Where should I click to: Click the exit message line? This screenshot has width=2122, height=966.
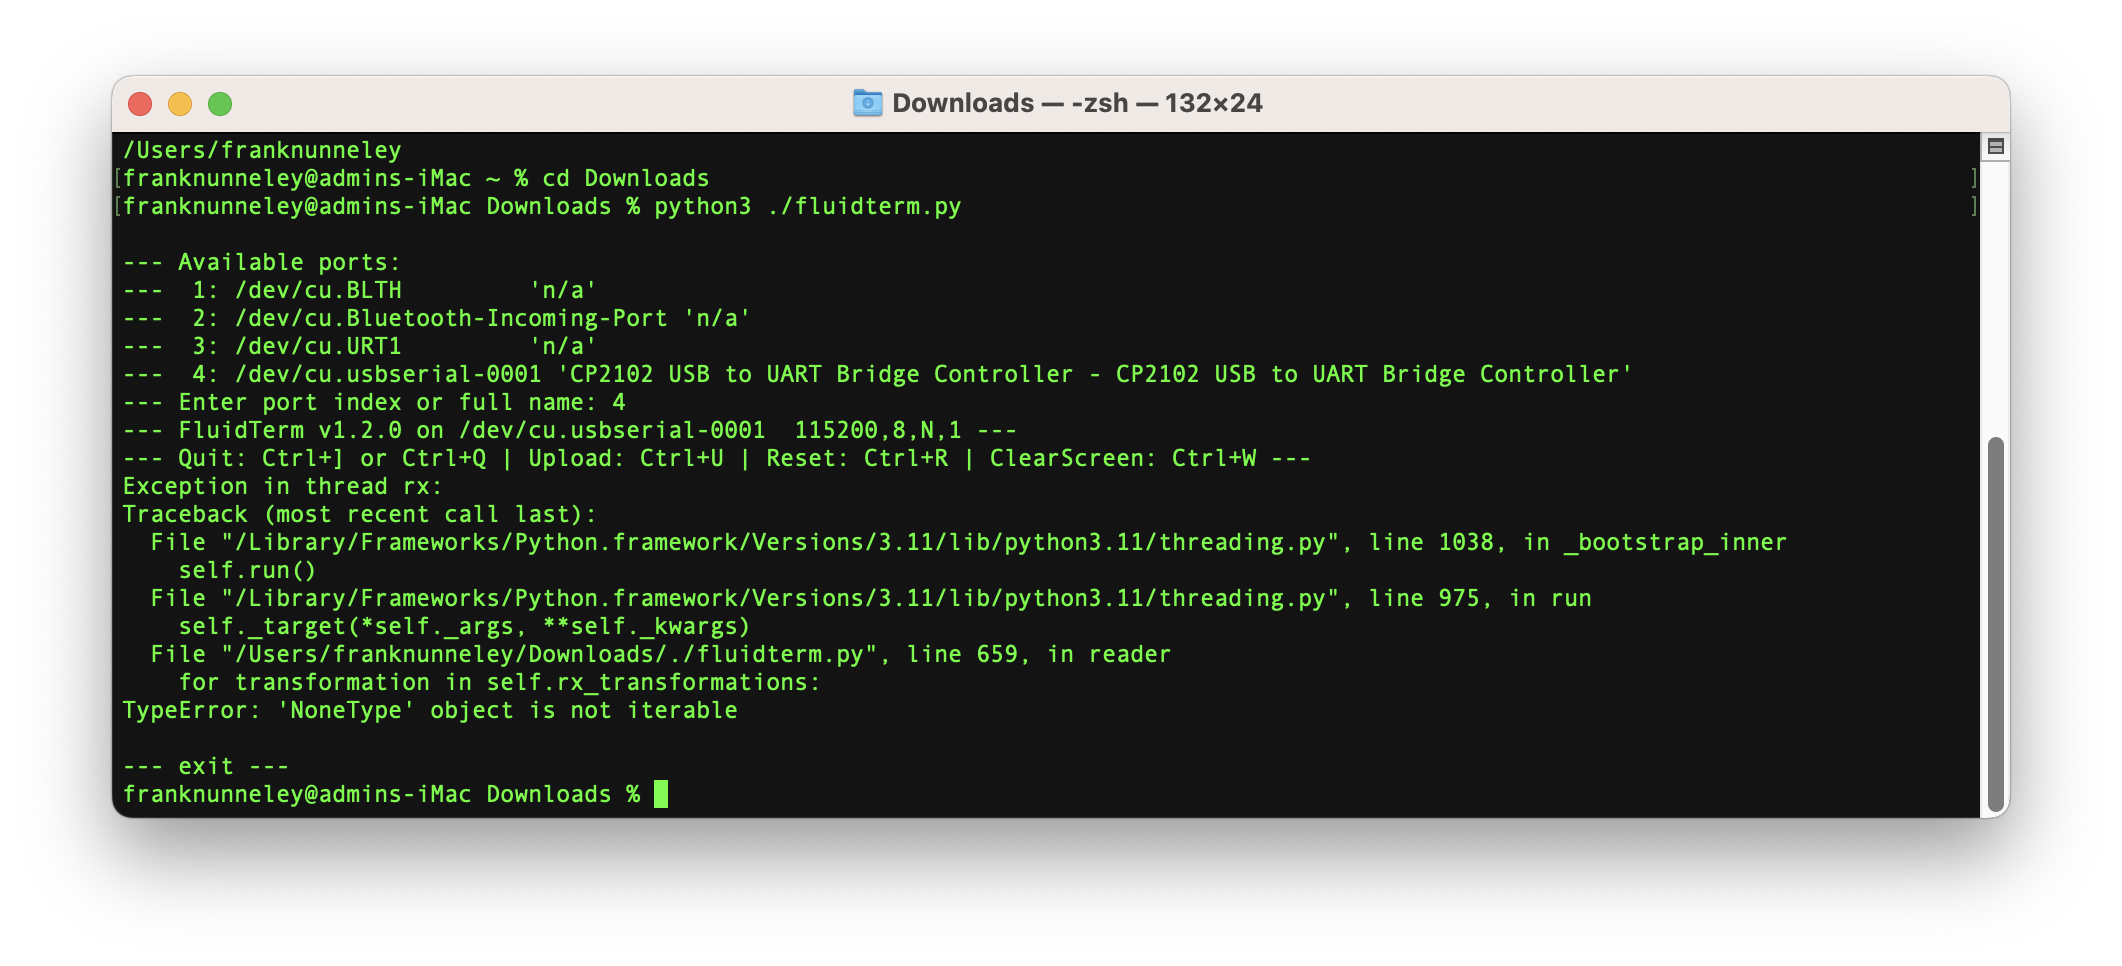[x=204, y=765]
